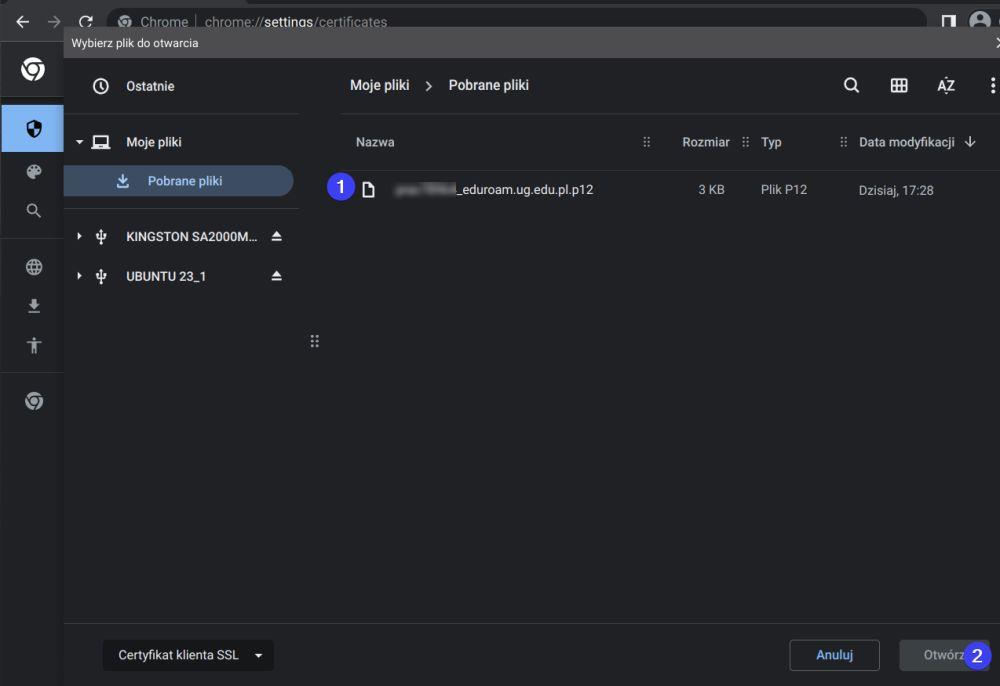
Task: Click Moje pliki in the breadcrumb path
Action: [x=379, y=86]
